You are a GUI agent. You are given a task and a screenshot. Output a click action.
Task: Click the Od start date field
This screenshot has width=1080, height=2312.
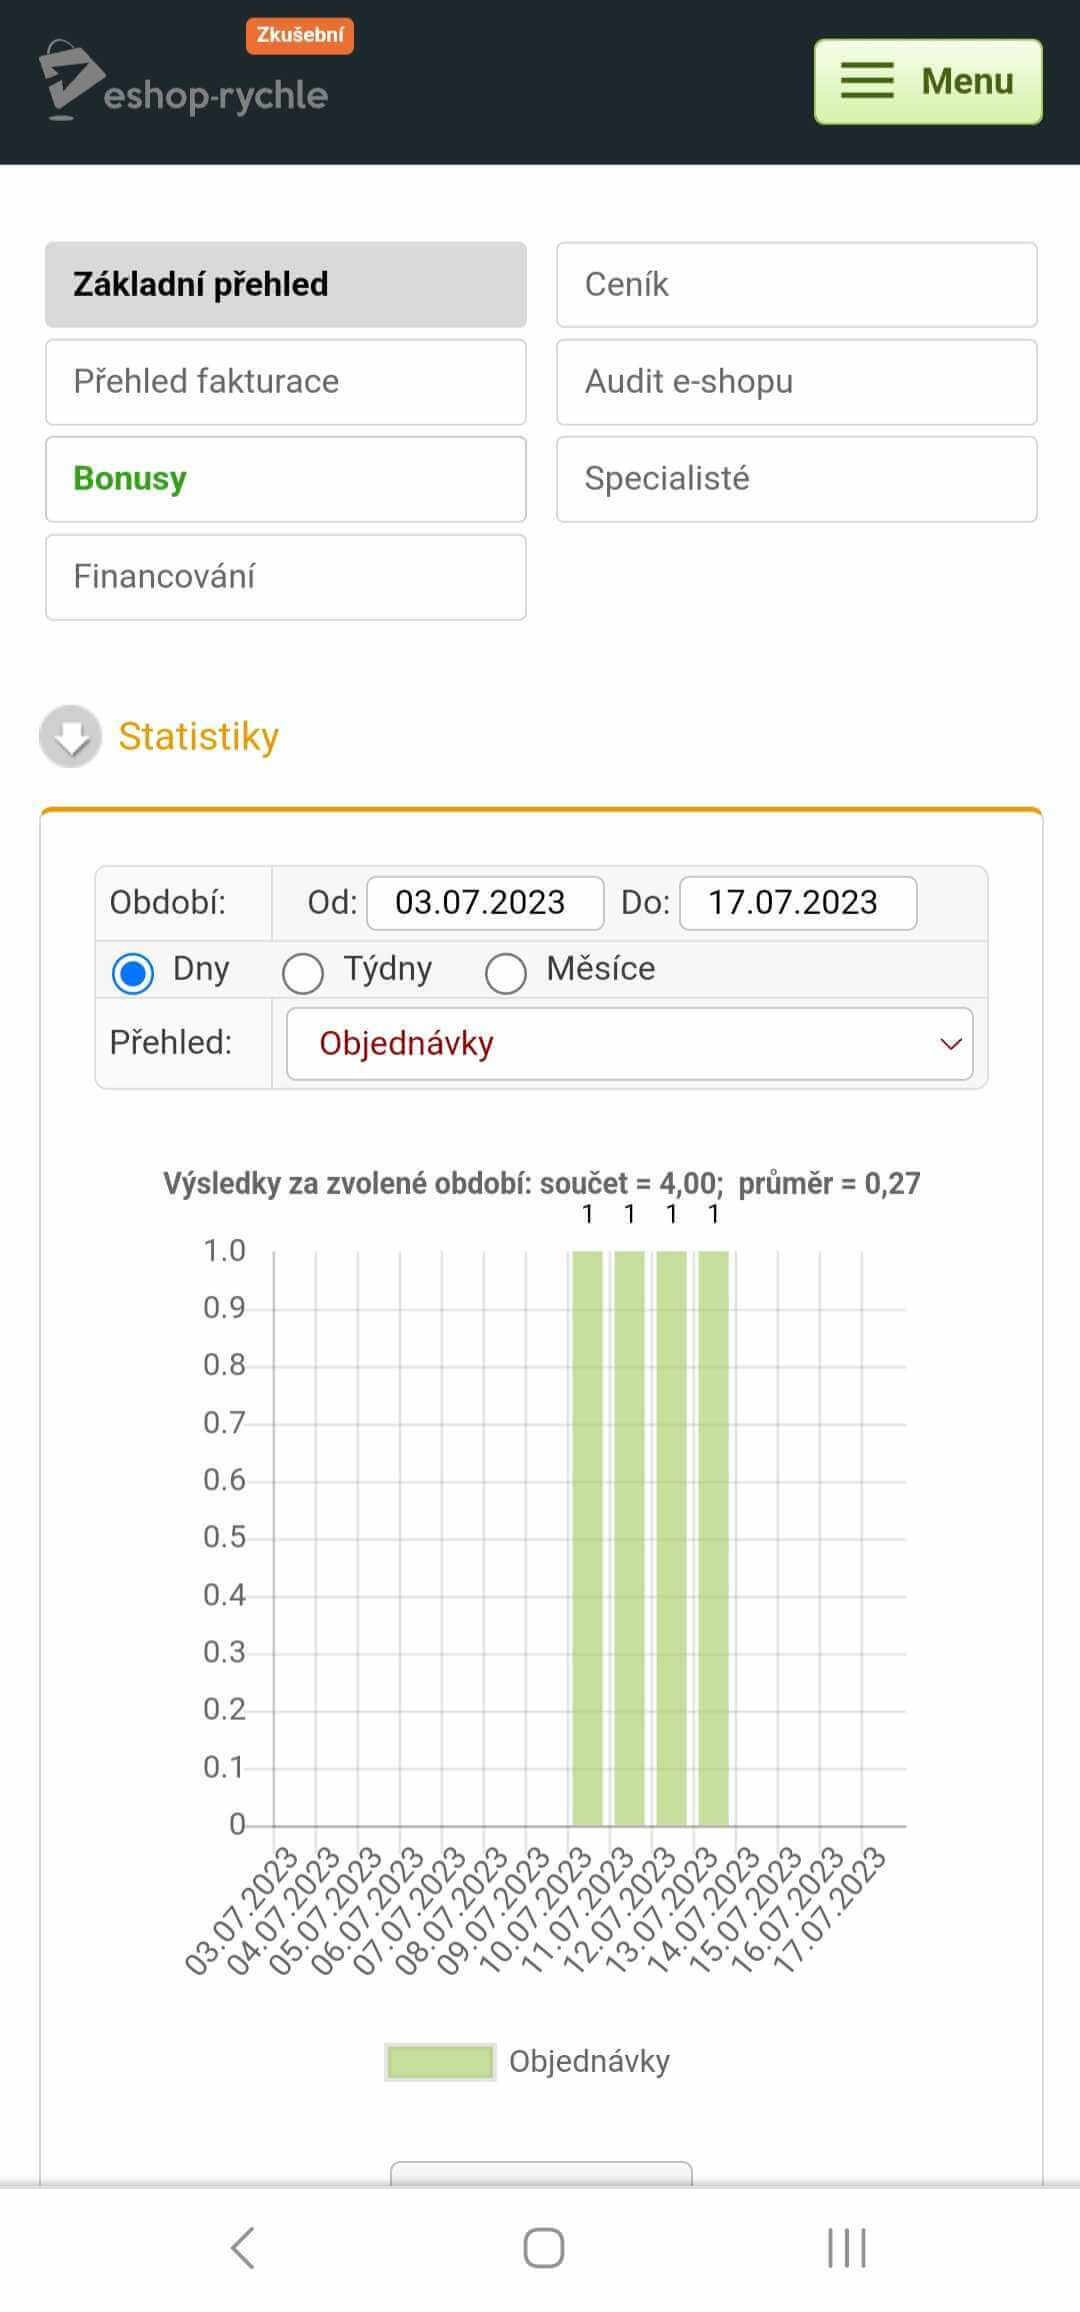pyautogui.click(x=485, y=903)
